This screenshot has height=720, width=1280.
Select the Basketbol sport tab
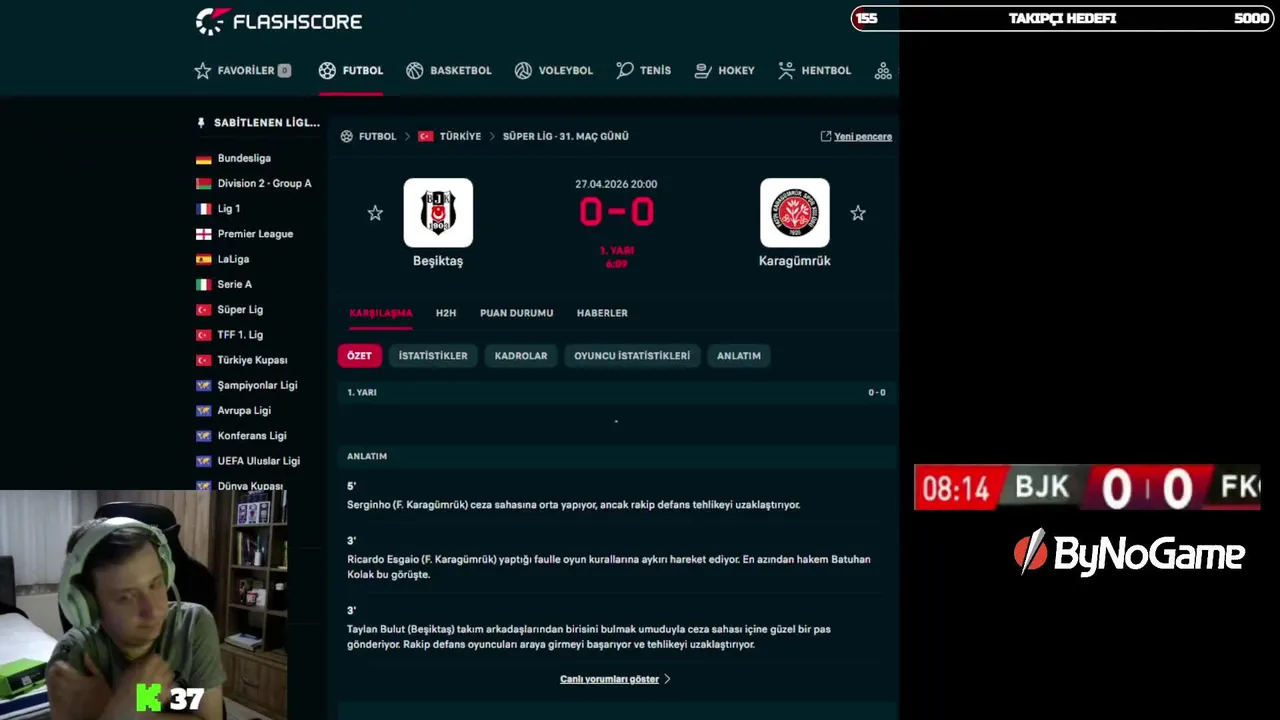pyautogui.click(x=449, y=71)
